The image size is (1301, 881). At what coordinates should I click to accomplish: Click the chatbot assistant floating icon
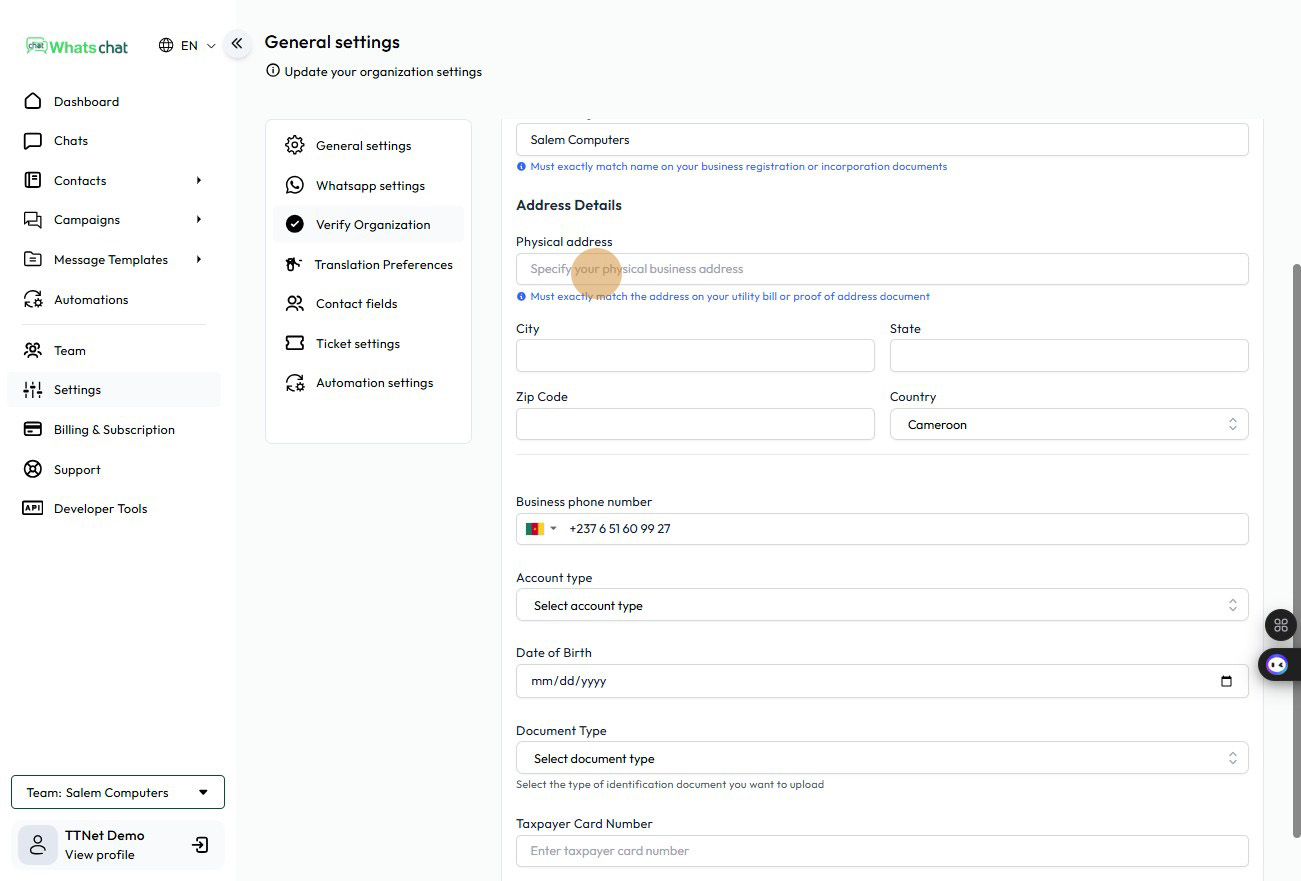(x=1277, y=665)
